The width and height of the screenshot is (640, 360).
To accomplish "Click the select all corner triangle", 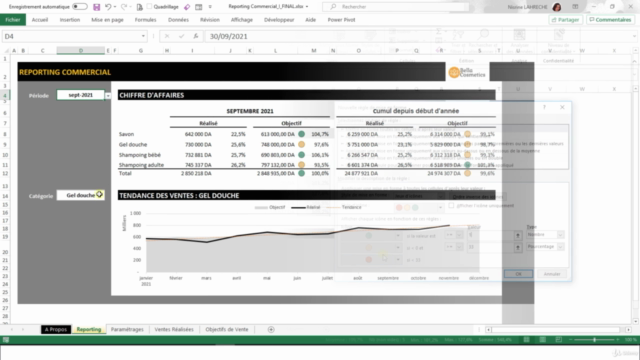I will click(6, 51).
